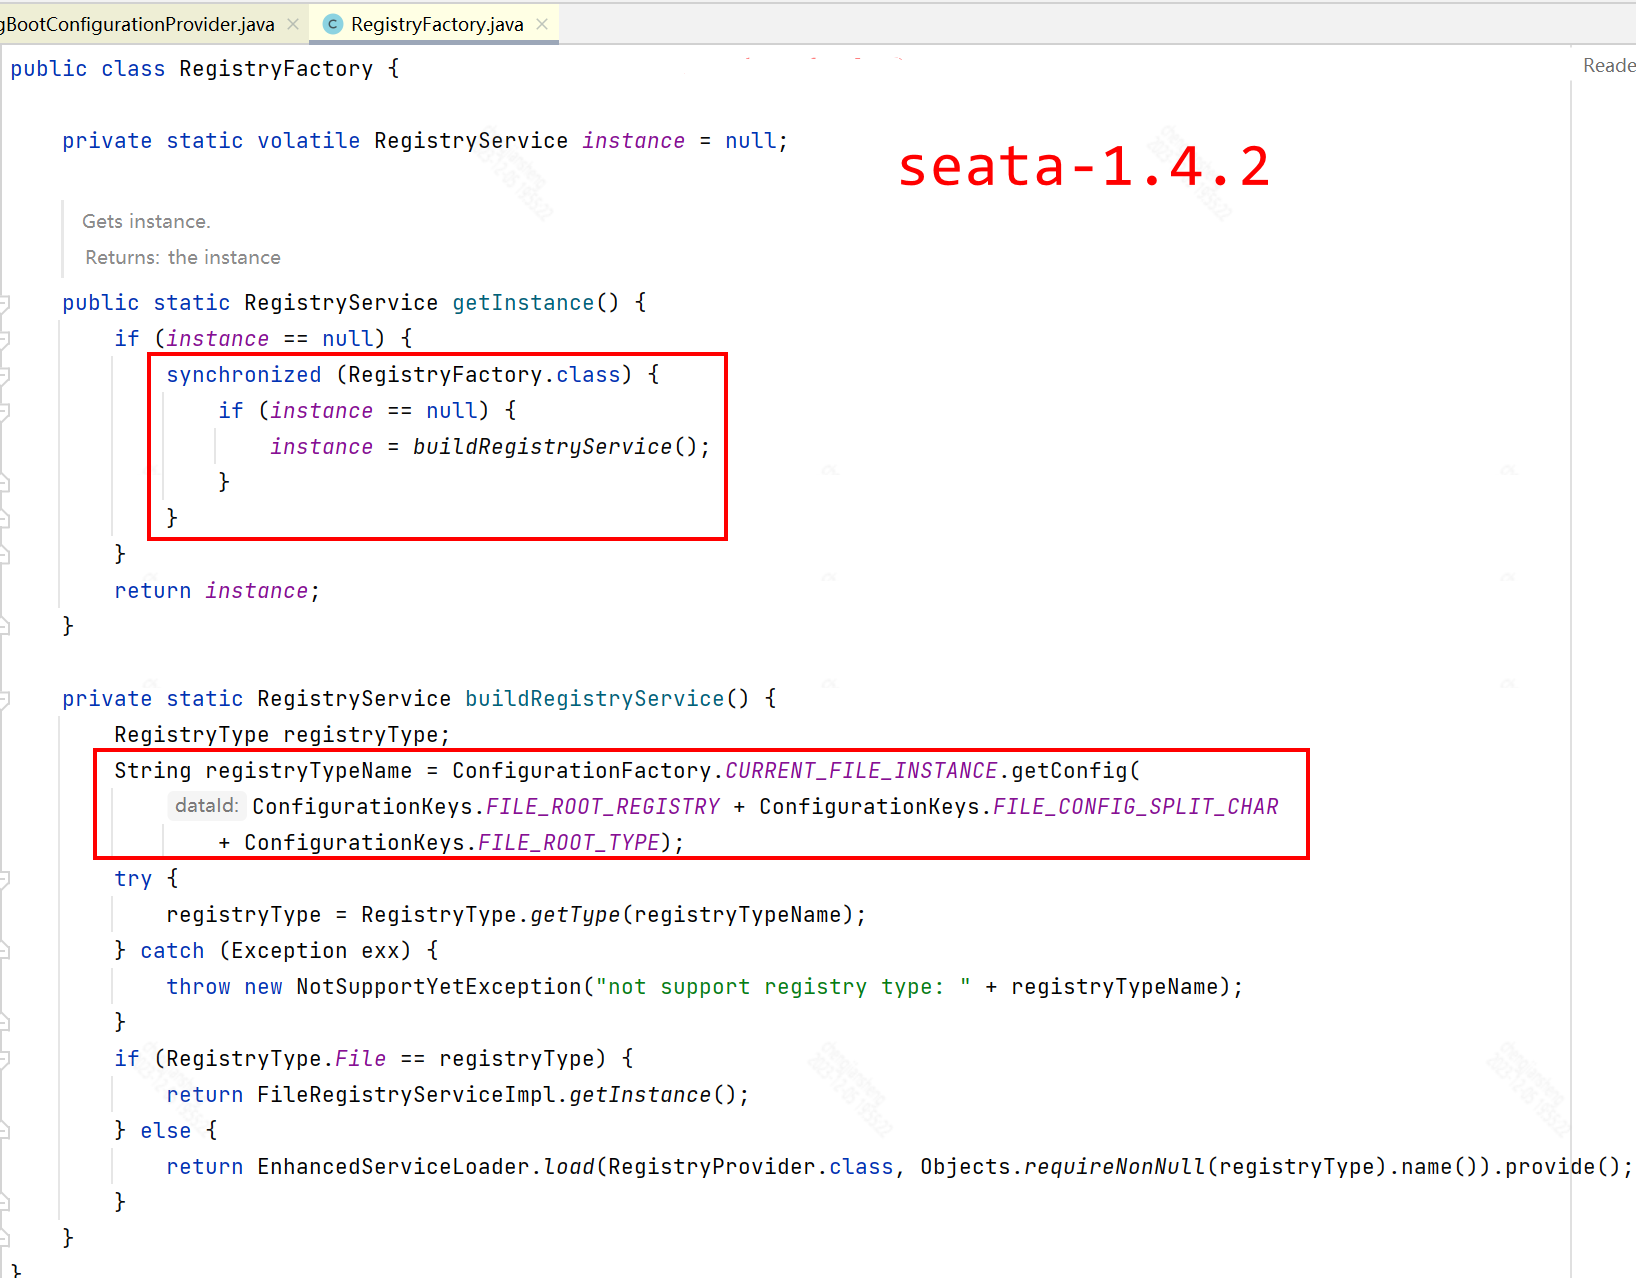
Task: Click the 'Gets instance.' doc comment
Action: click(146, 221)
